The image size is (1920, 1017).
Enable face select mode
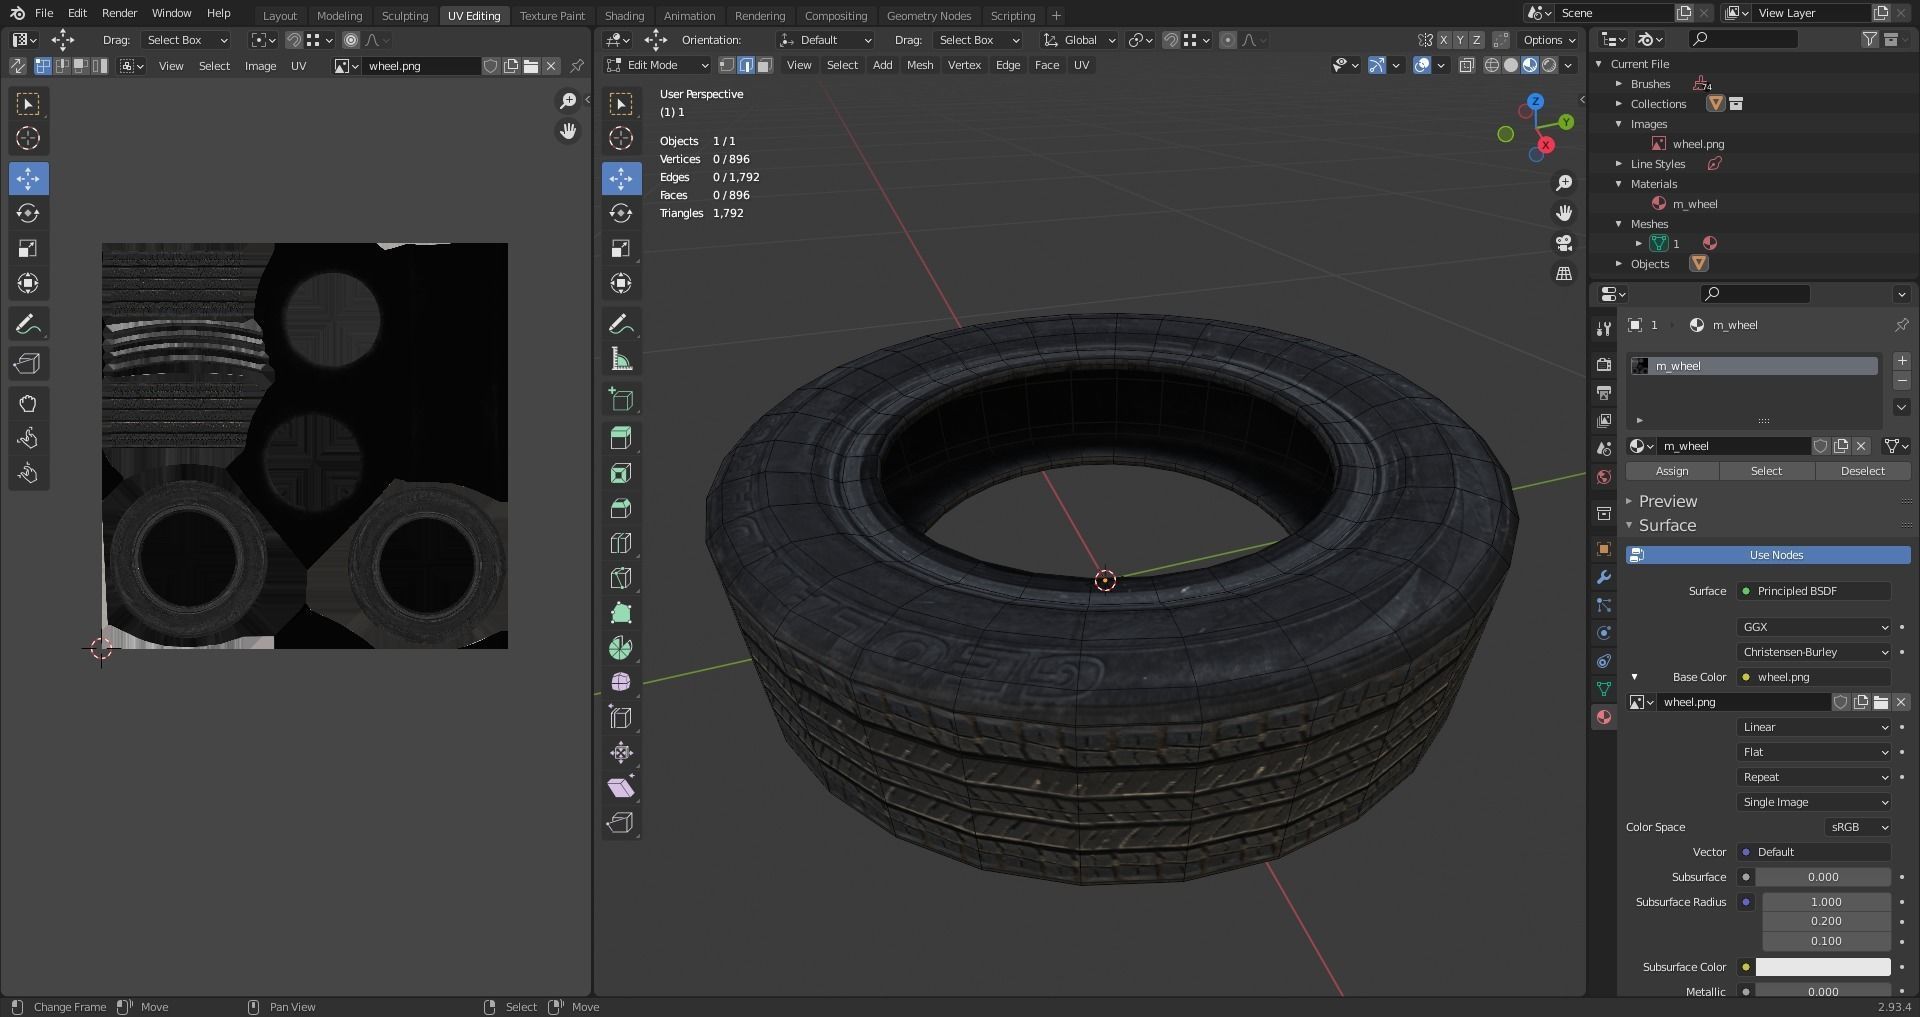pyautogui.click(x=764, y=65)
